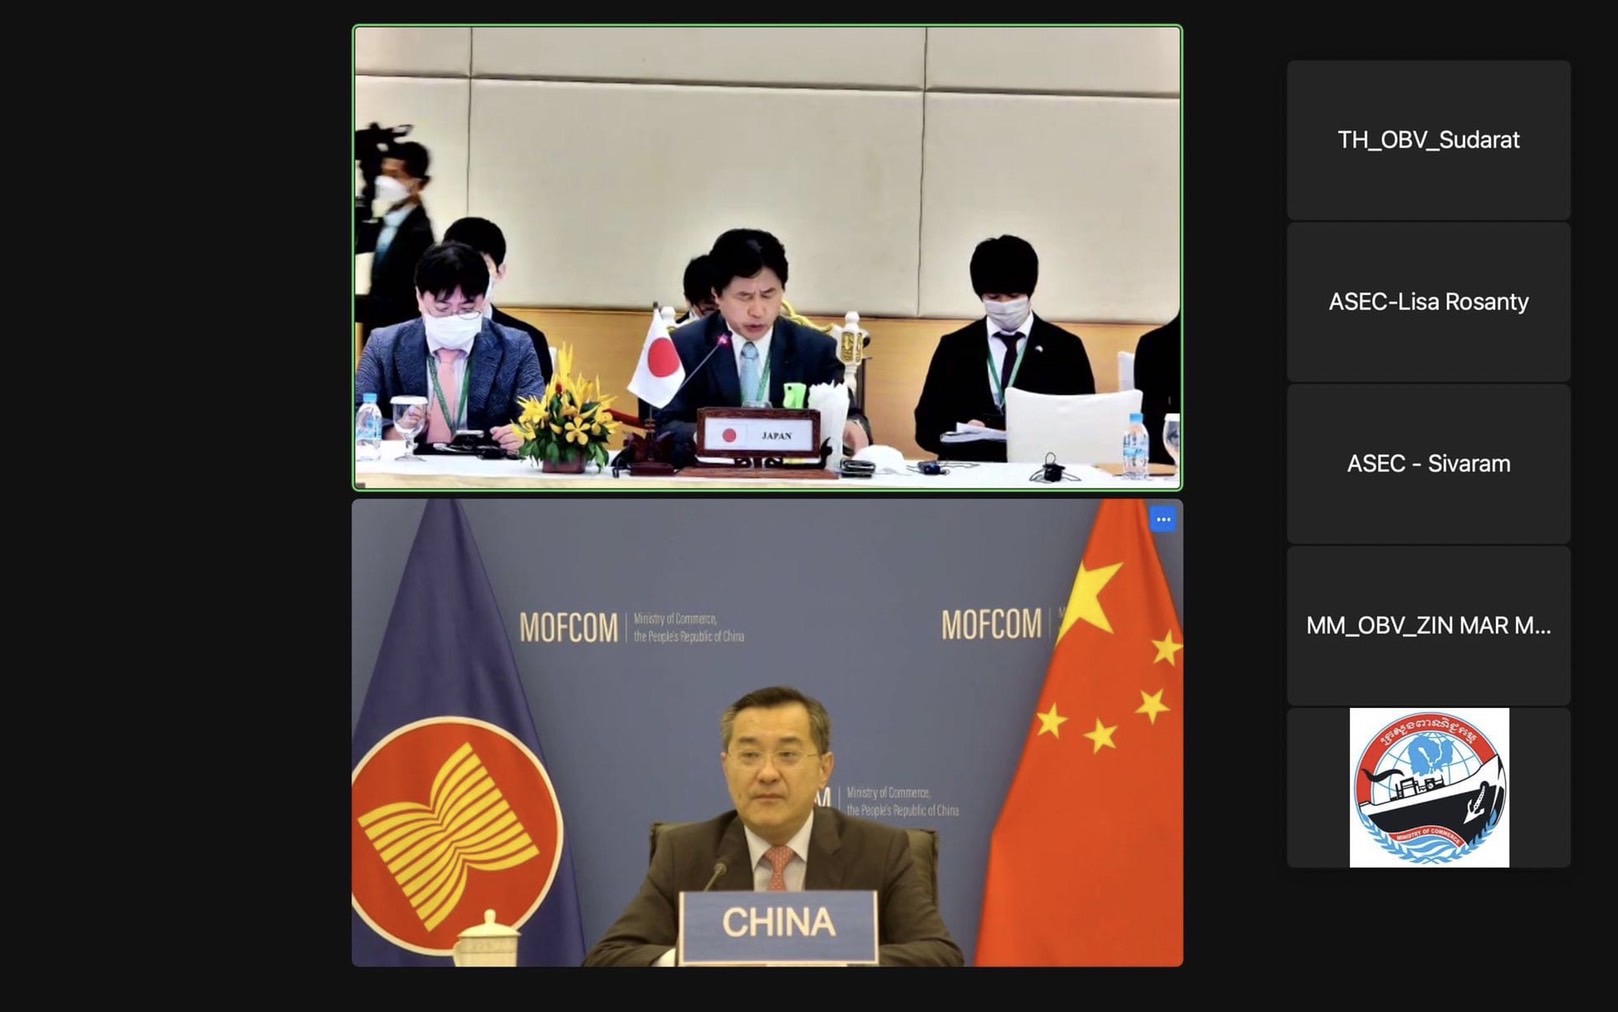Select the ASEC - Sivaram participant tile
Viewport: 1618px width, 1012px height.
point(1428,464)
